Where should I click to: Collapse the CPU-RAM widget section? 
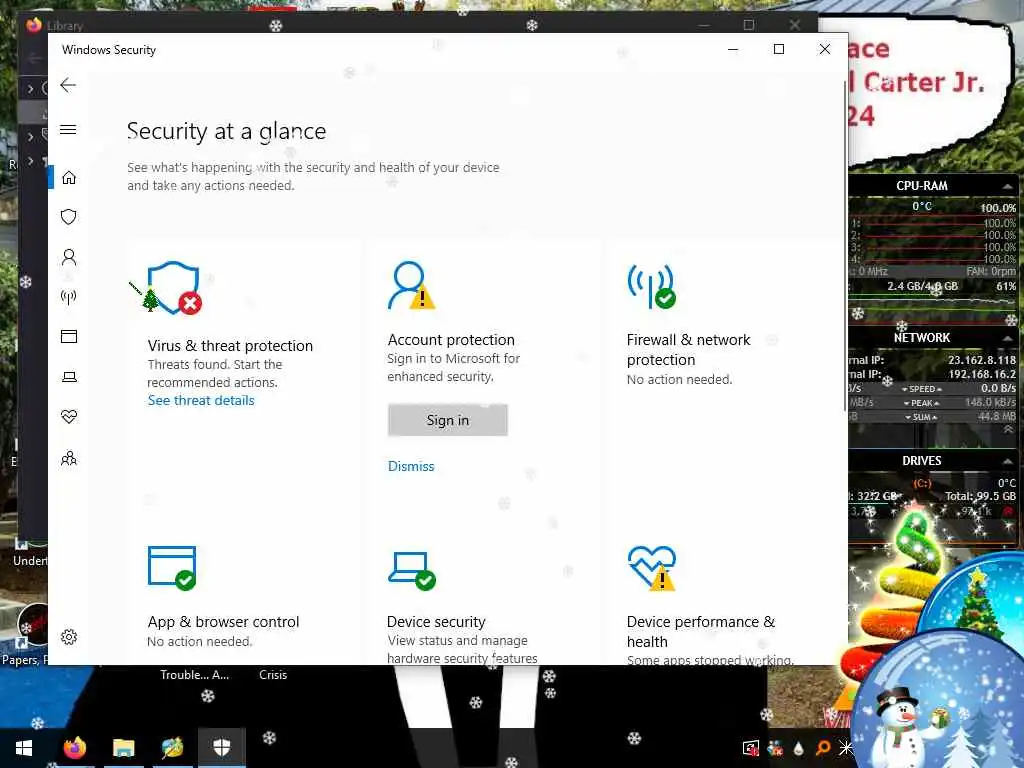pos(1007,186)
